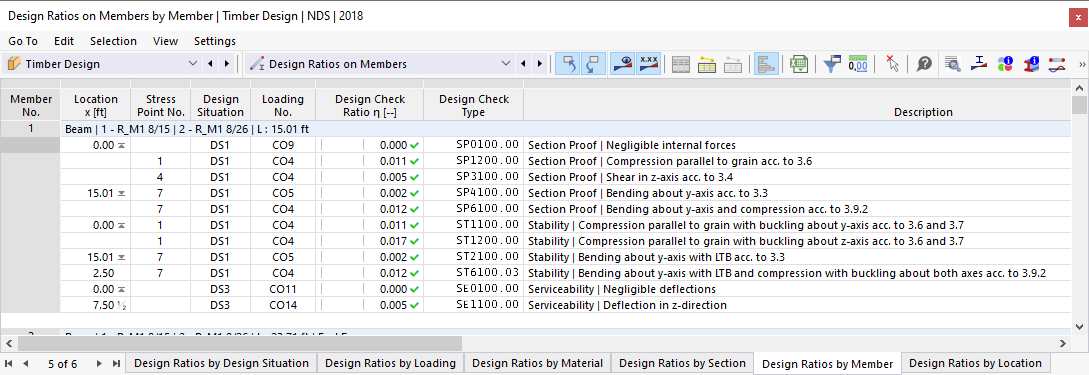Viewport: 1089px width, 375px height.
Task: Click vertical scrollbar down arrow
Action: [x=1079, y=326]
